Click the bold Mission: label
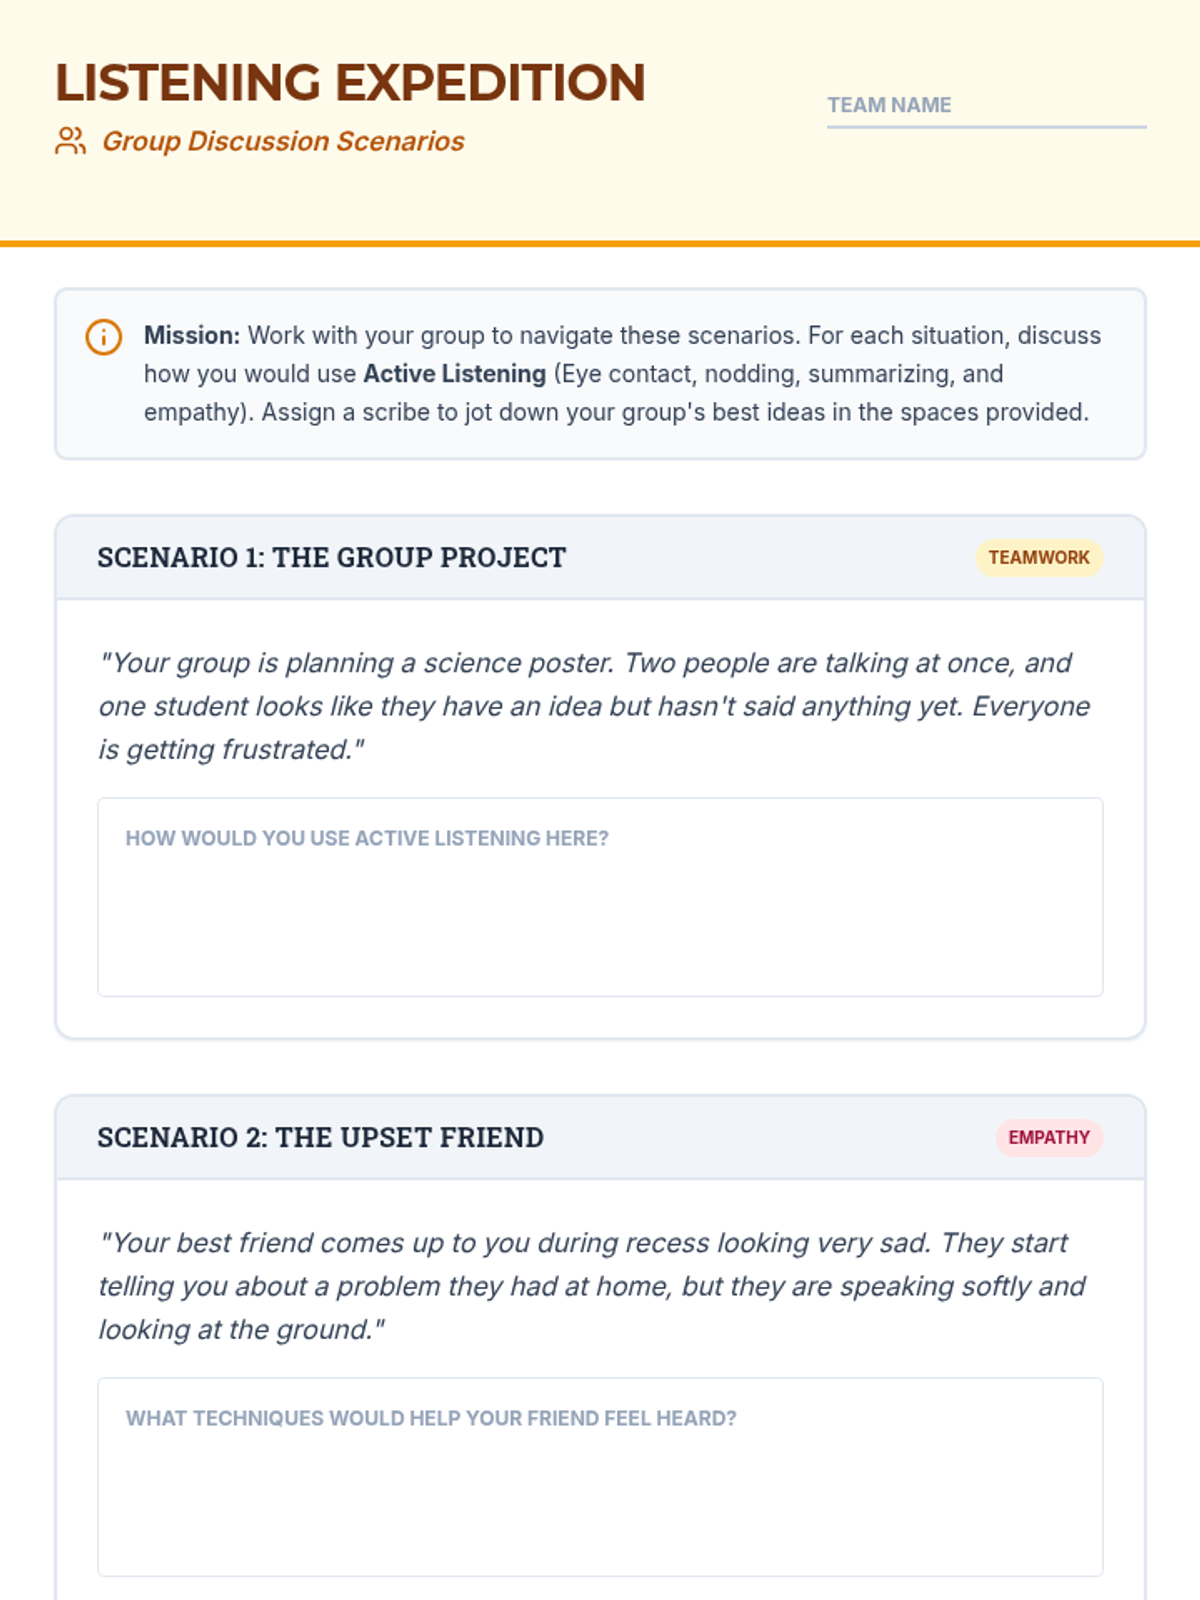 pyautogui.click(x=192, y=335)
